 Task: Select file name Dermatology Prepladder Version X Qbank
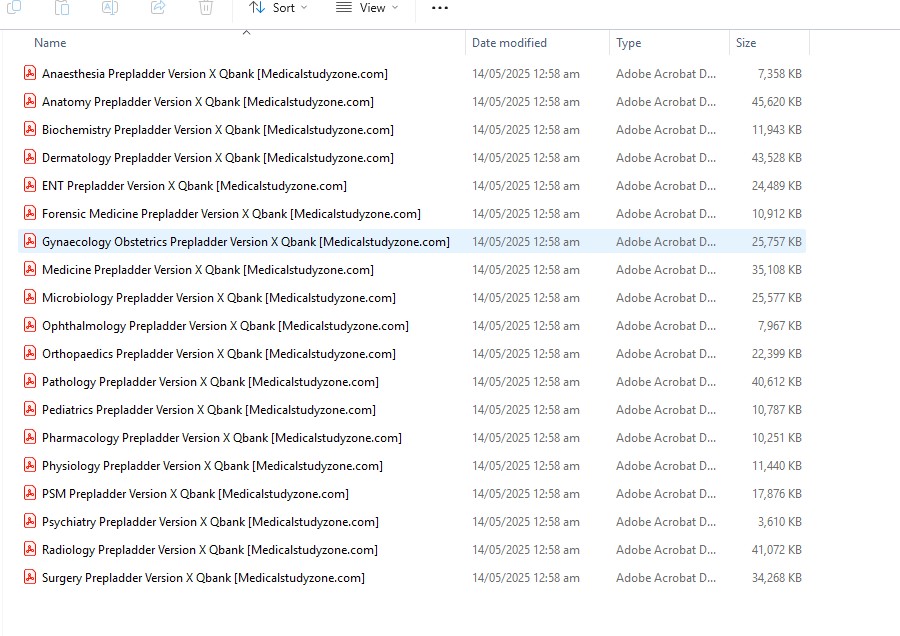[218, 158]
